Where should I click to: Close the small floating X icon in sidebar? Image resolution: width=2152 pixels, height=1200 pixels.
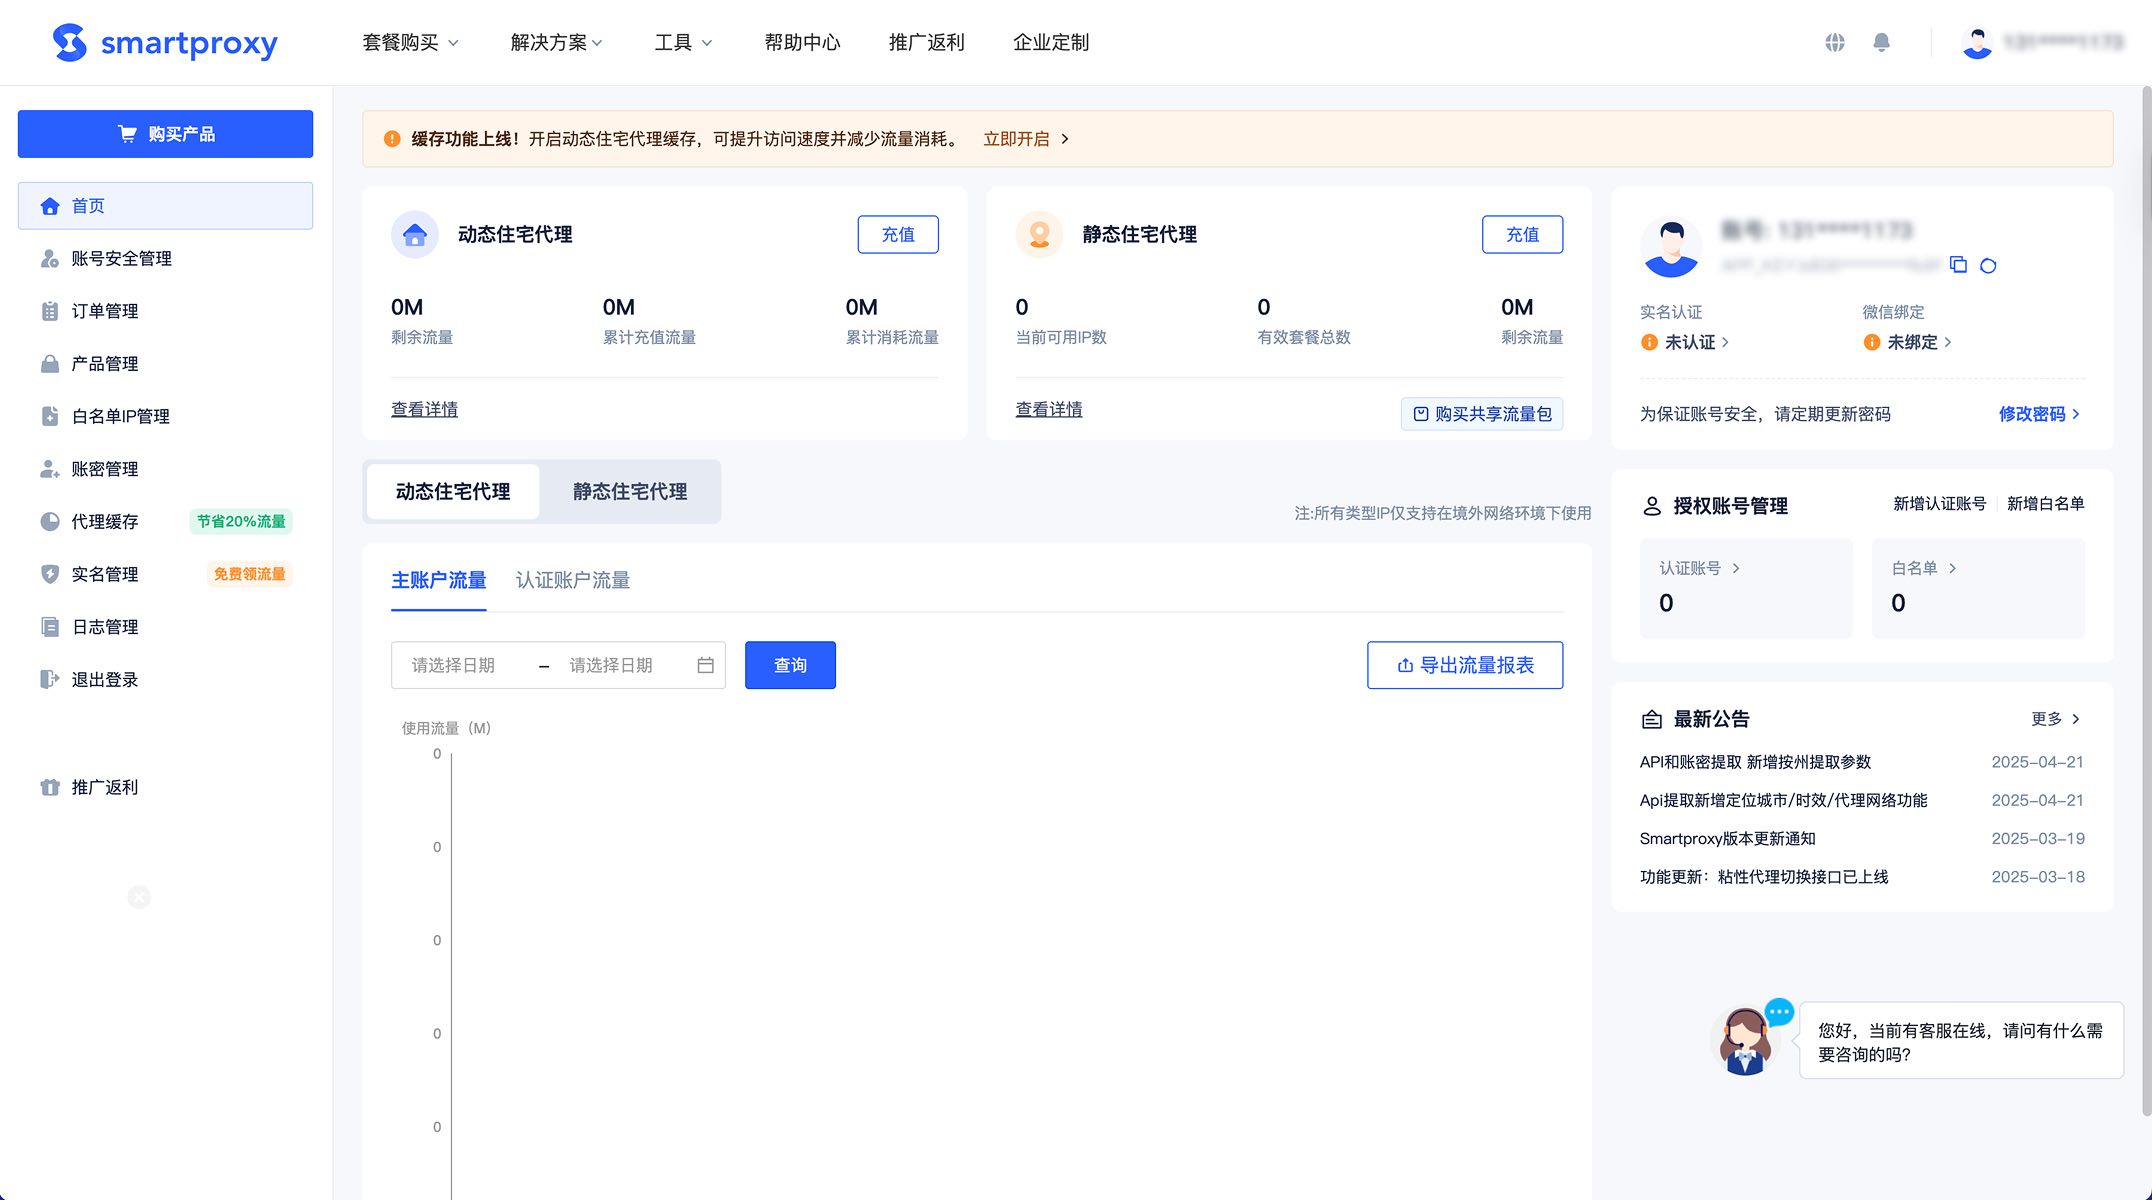(x=139, y=897)
